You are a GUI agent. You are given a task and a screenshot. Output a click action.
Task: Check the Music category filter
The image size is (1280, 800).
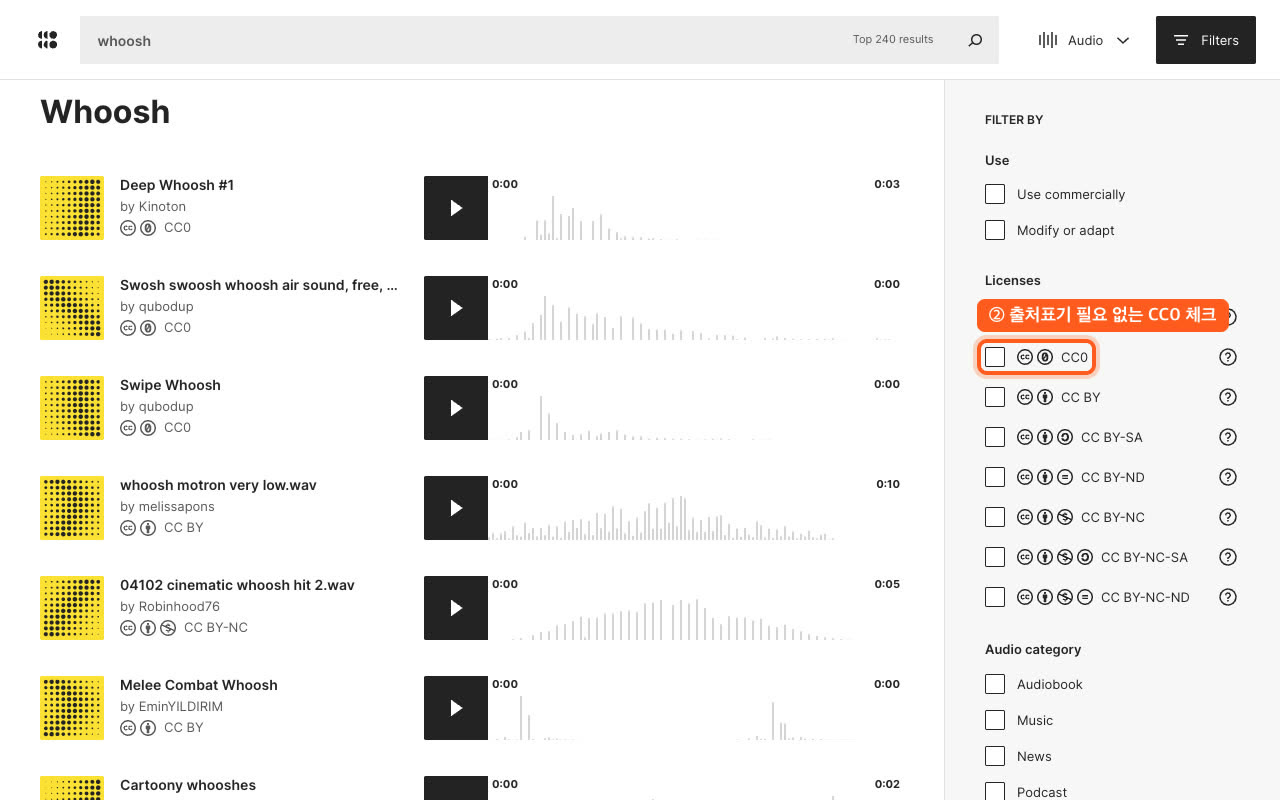point(995,720)
